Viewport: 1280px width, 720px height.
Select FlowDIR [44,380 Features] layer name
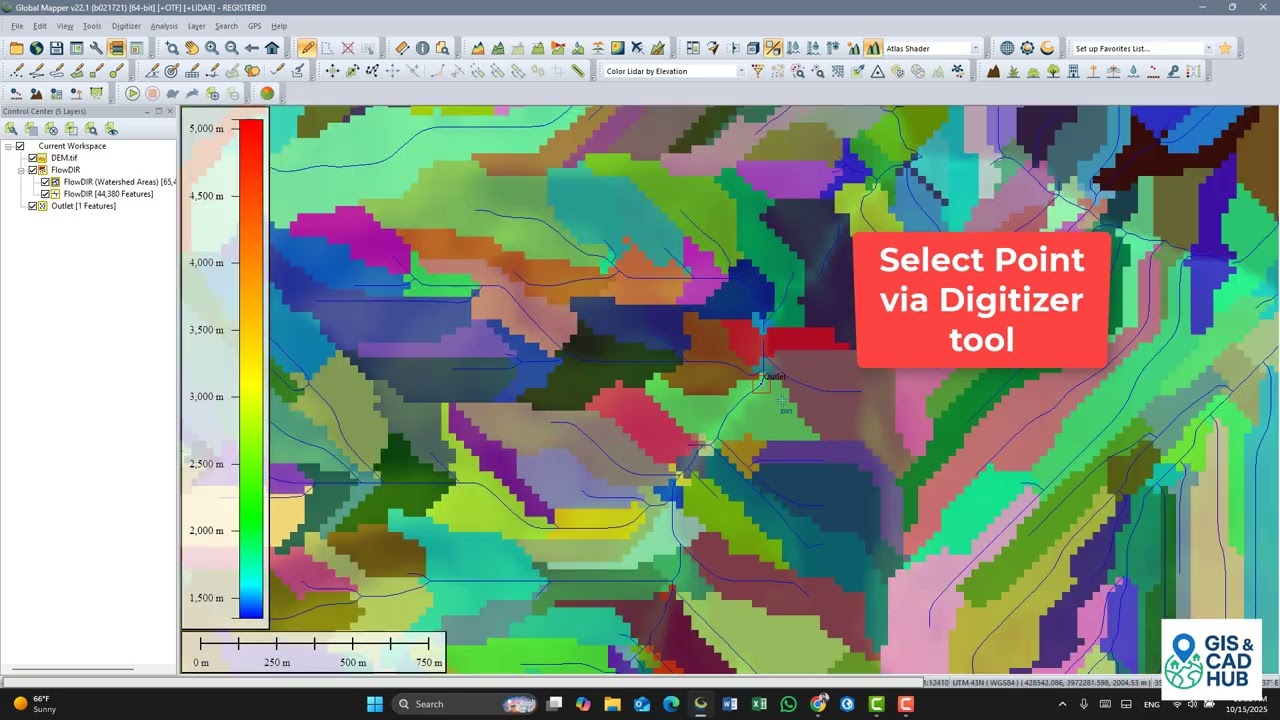[108, 194]
